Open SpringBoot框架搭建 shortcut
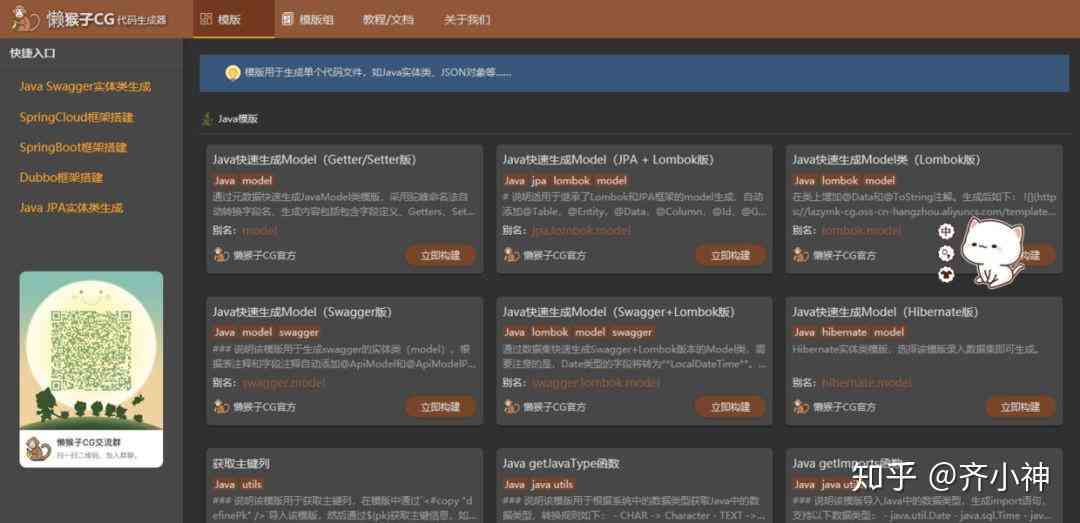This screenshot has width=1080, height=523. (x=73, y=147)
